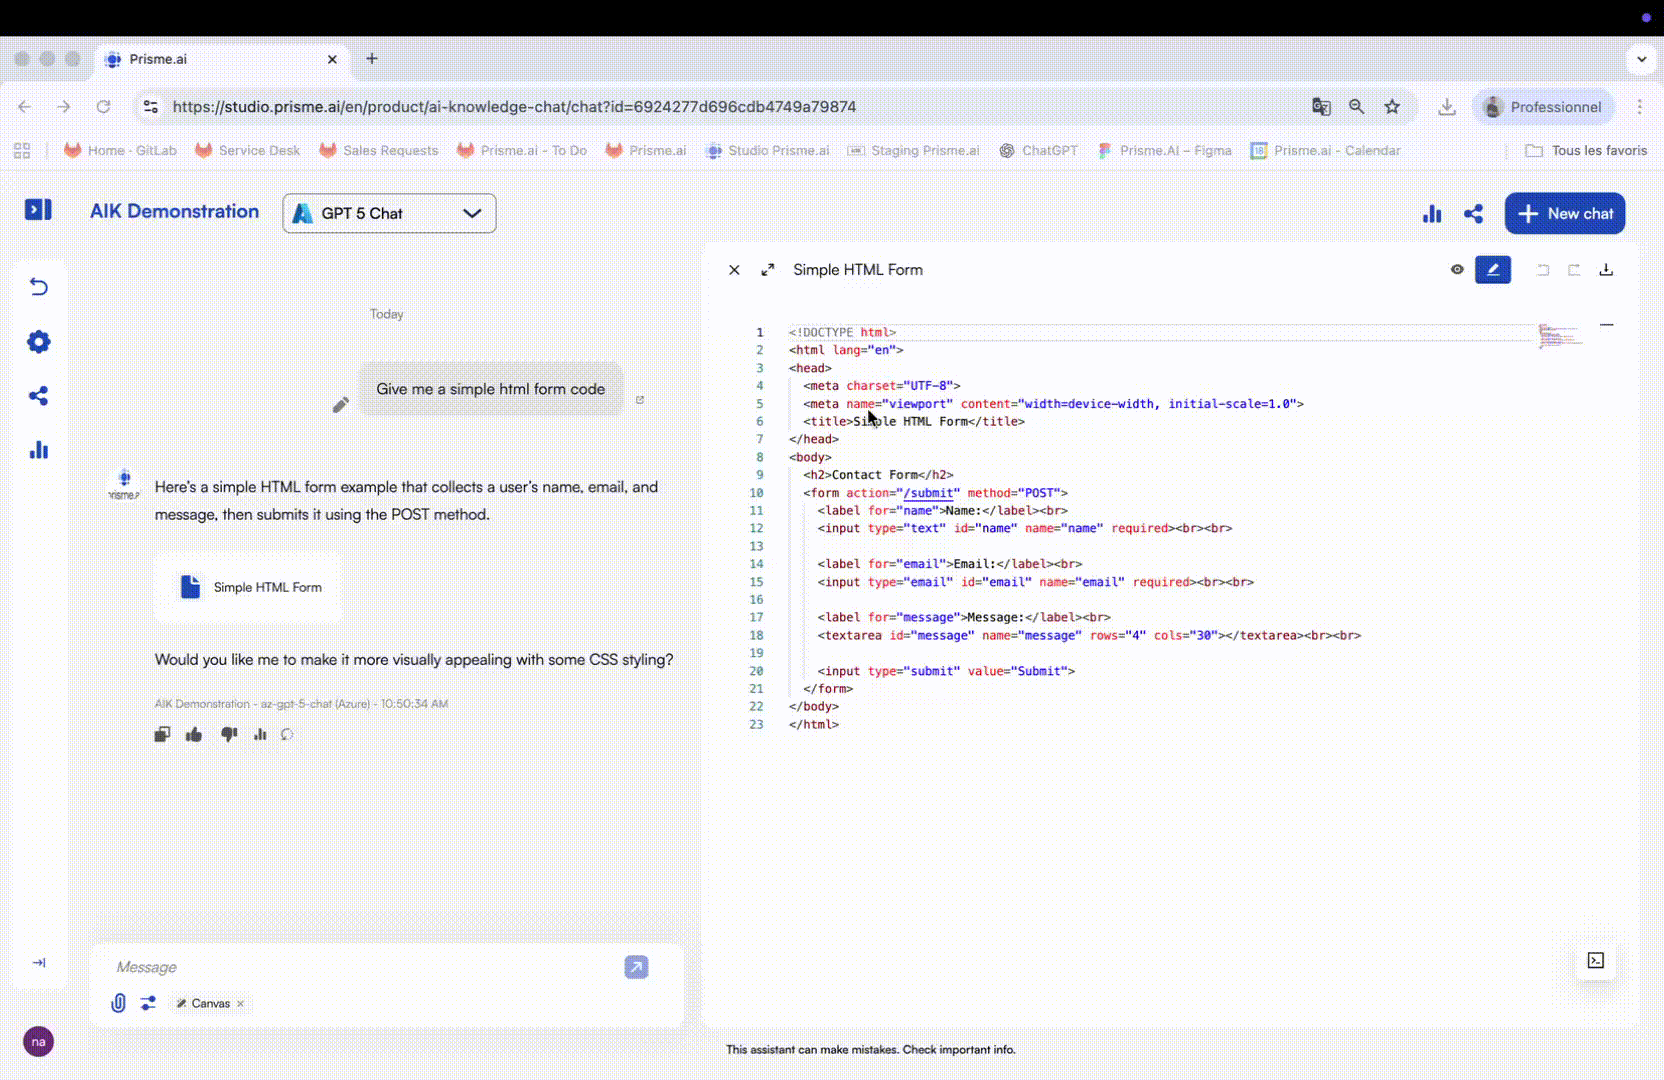Open settings gear in sidebar
Viewport: 1664px width, 1080px height.
coord(38,342)
